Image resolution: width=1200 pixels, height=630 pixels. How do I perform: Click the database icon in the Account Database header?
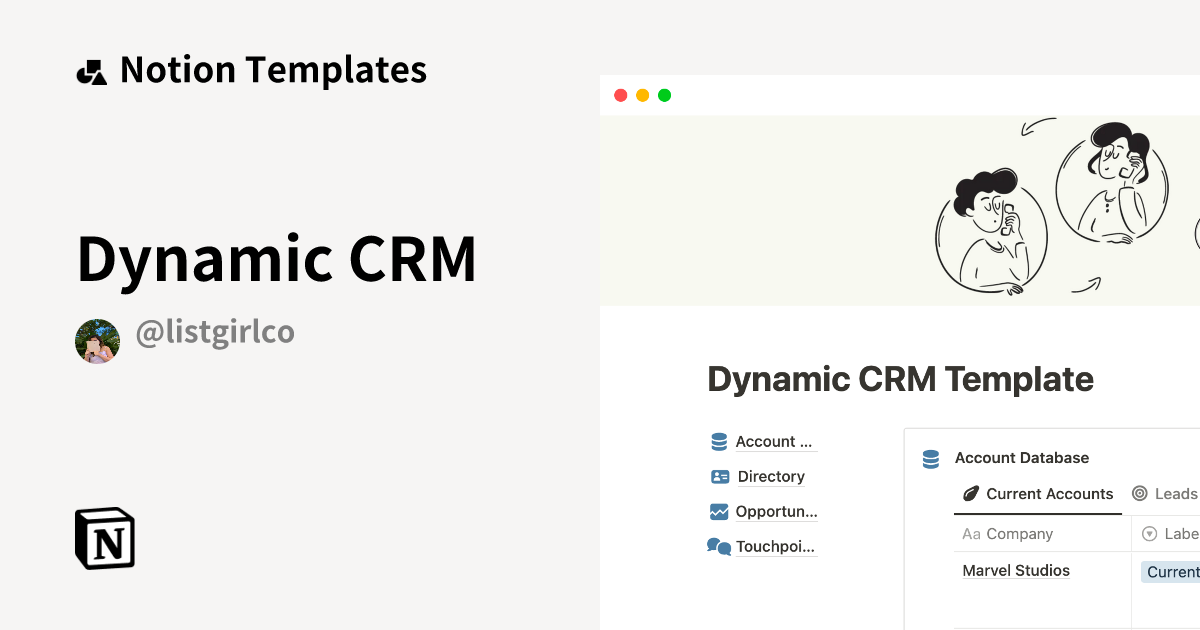tap(930, 458)
